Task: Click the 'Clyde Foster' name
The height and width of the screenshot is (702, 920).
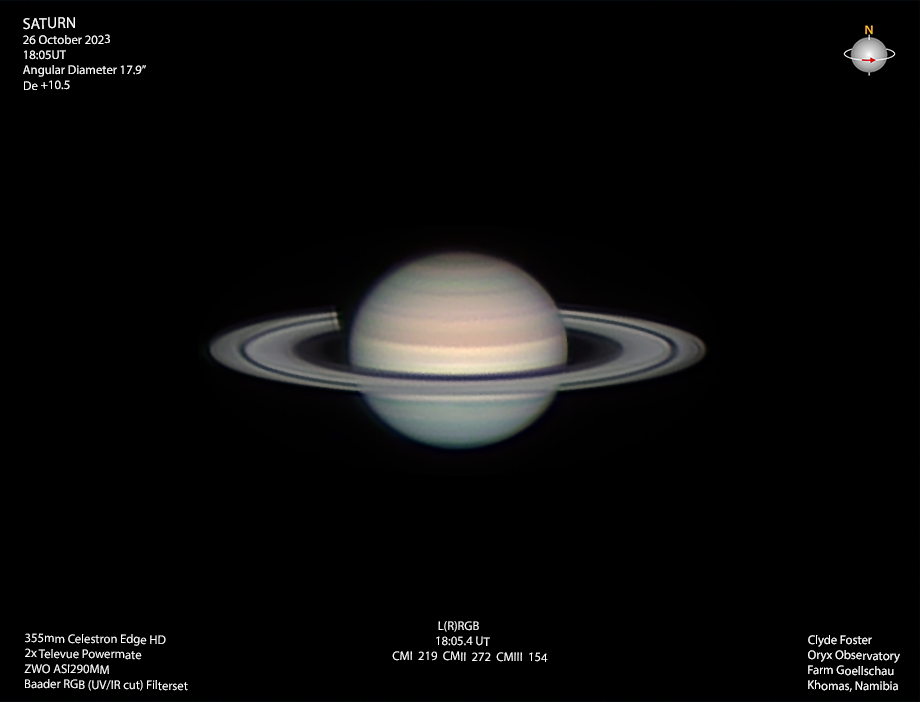Action: point(840,640)
